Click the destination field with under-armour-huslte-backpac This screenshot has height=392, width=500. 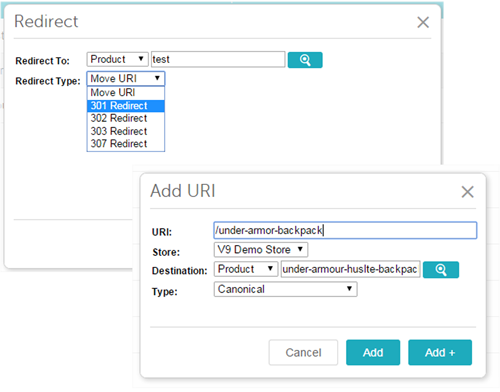350,269
